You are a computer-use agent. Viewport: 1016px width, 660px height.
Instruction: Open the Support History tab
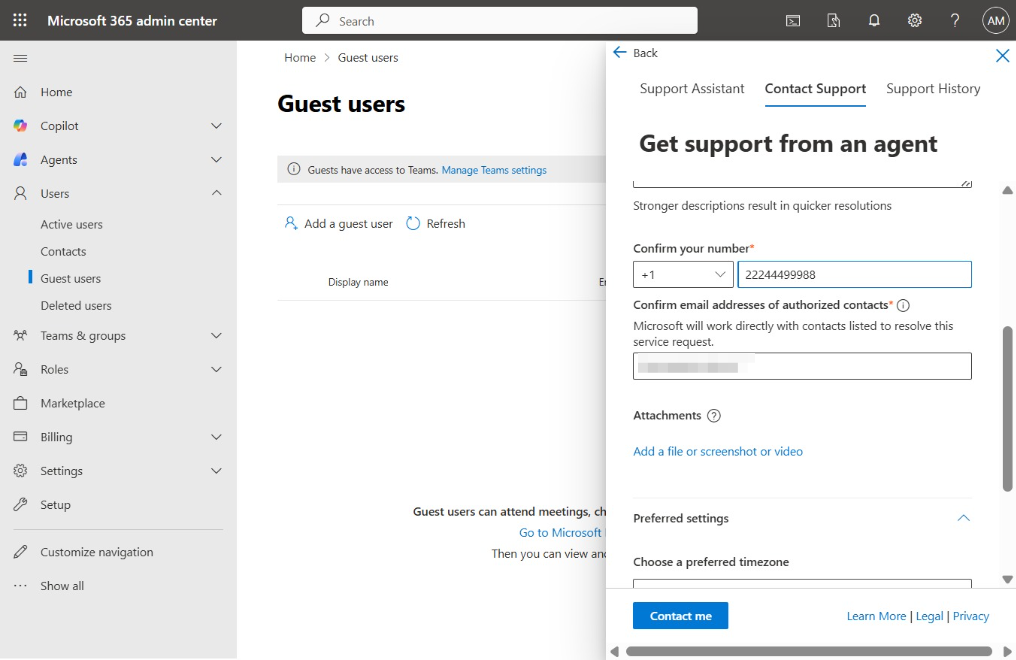pos(932,89)
